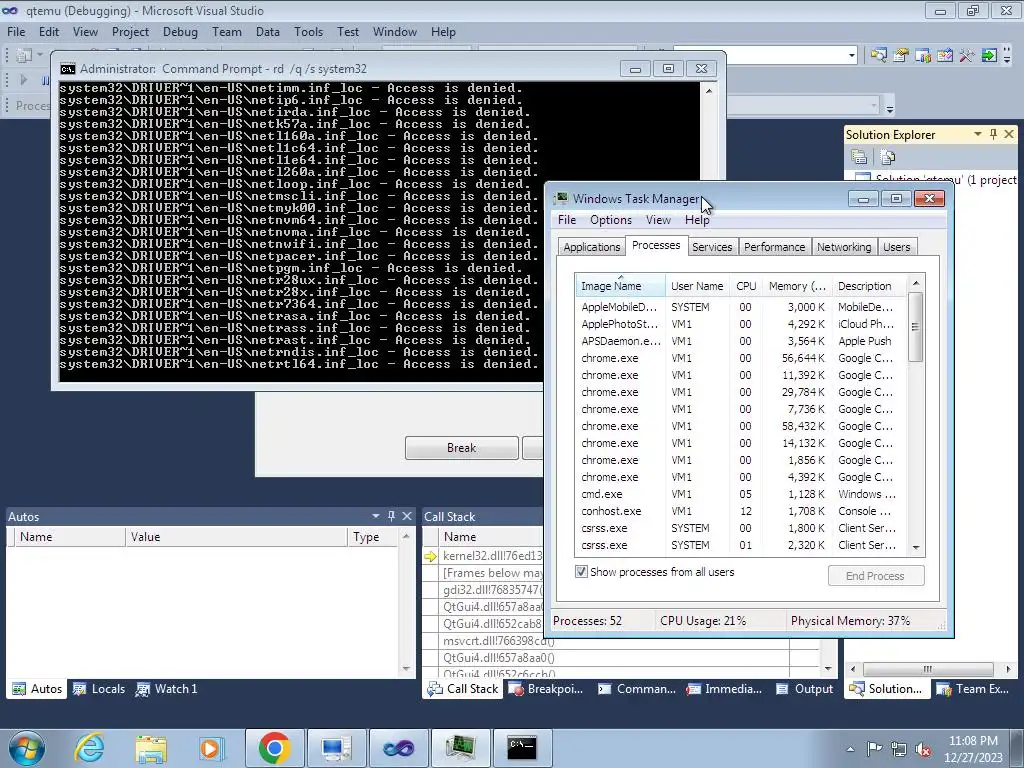
Task: Click the Break button in the dialog
Action: (x=462, y=447)
